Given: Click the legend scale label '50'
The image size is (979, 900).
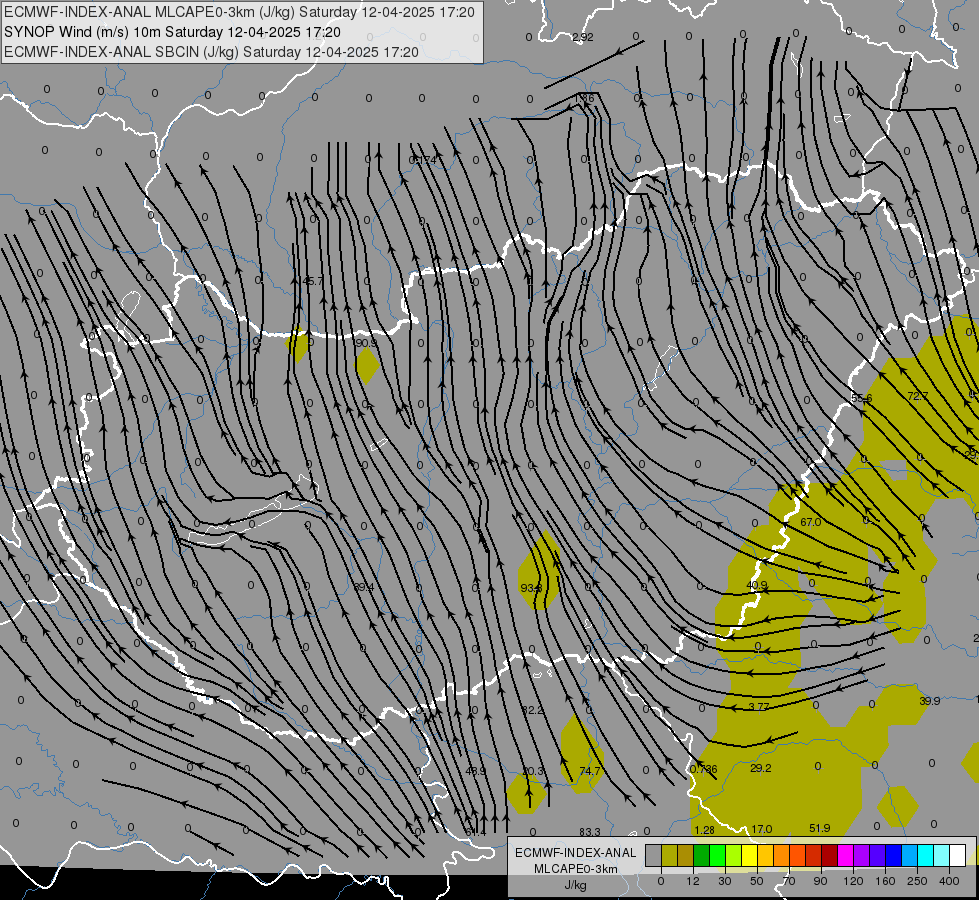Looking at the screenshot, I should (x=757, y=881).
